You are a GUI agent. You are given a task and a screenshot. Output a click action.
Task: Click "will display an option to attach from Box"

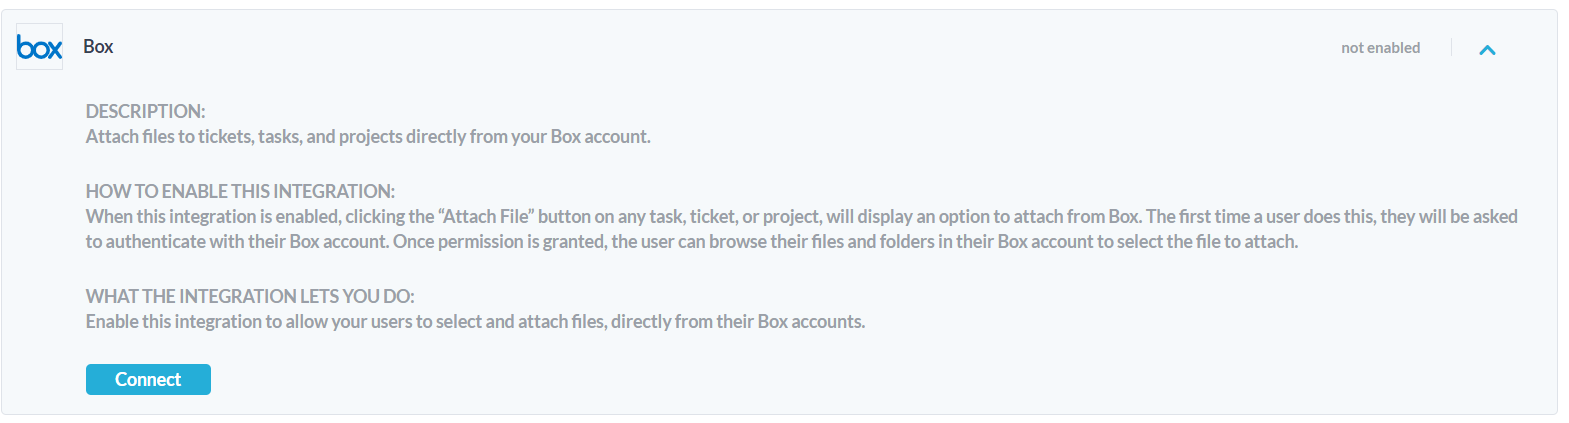point(983,217)
